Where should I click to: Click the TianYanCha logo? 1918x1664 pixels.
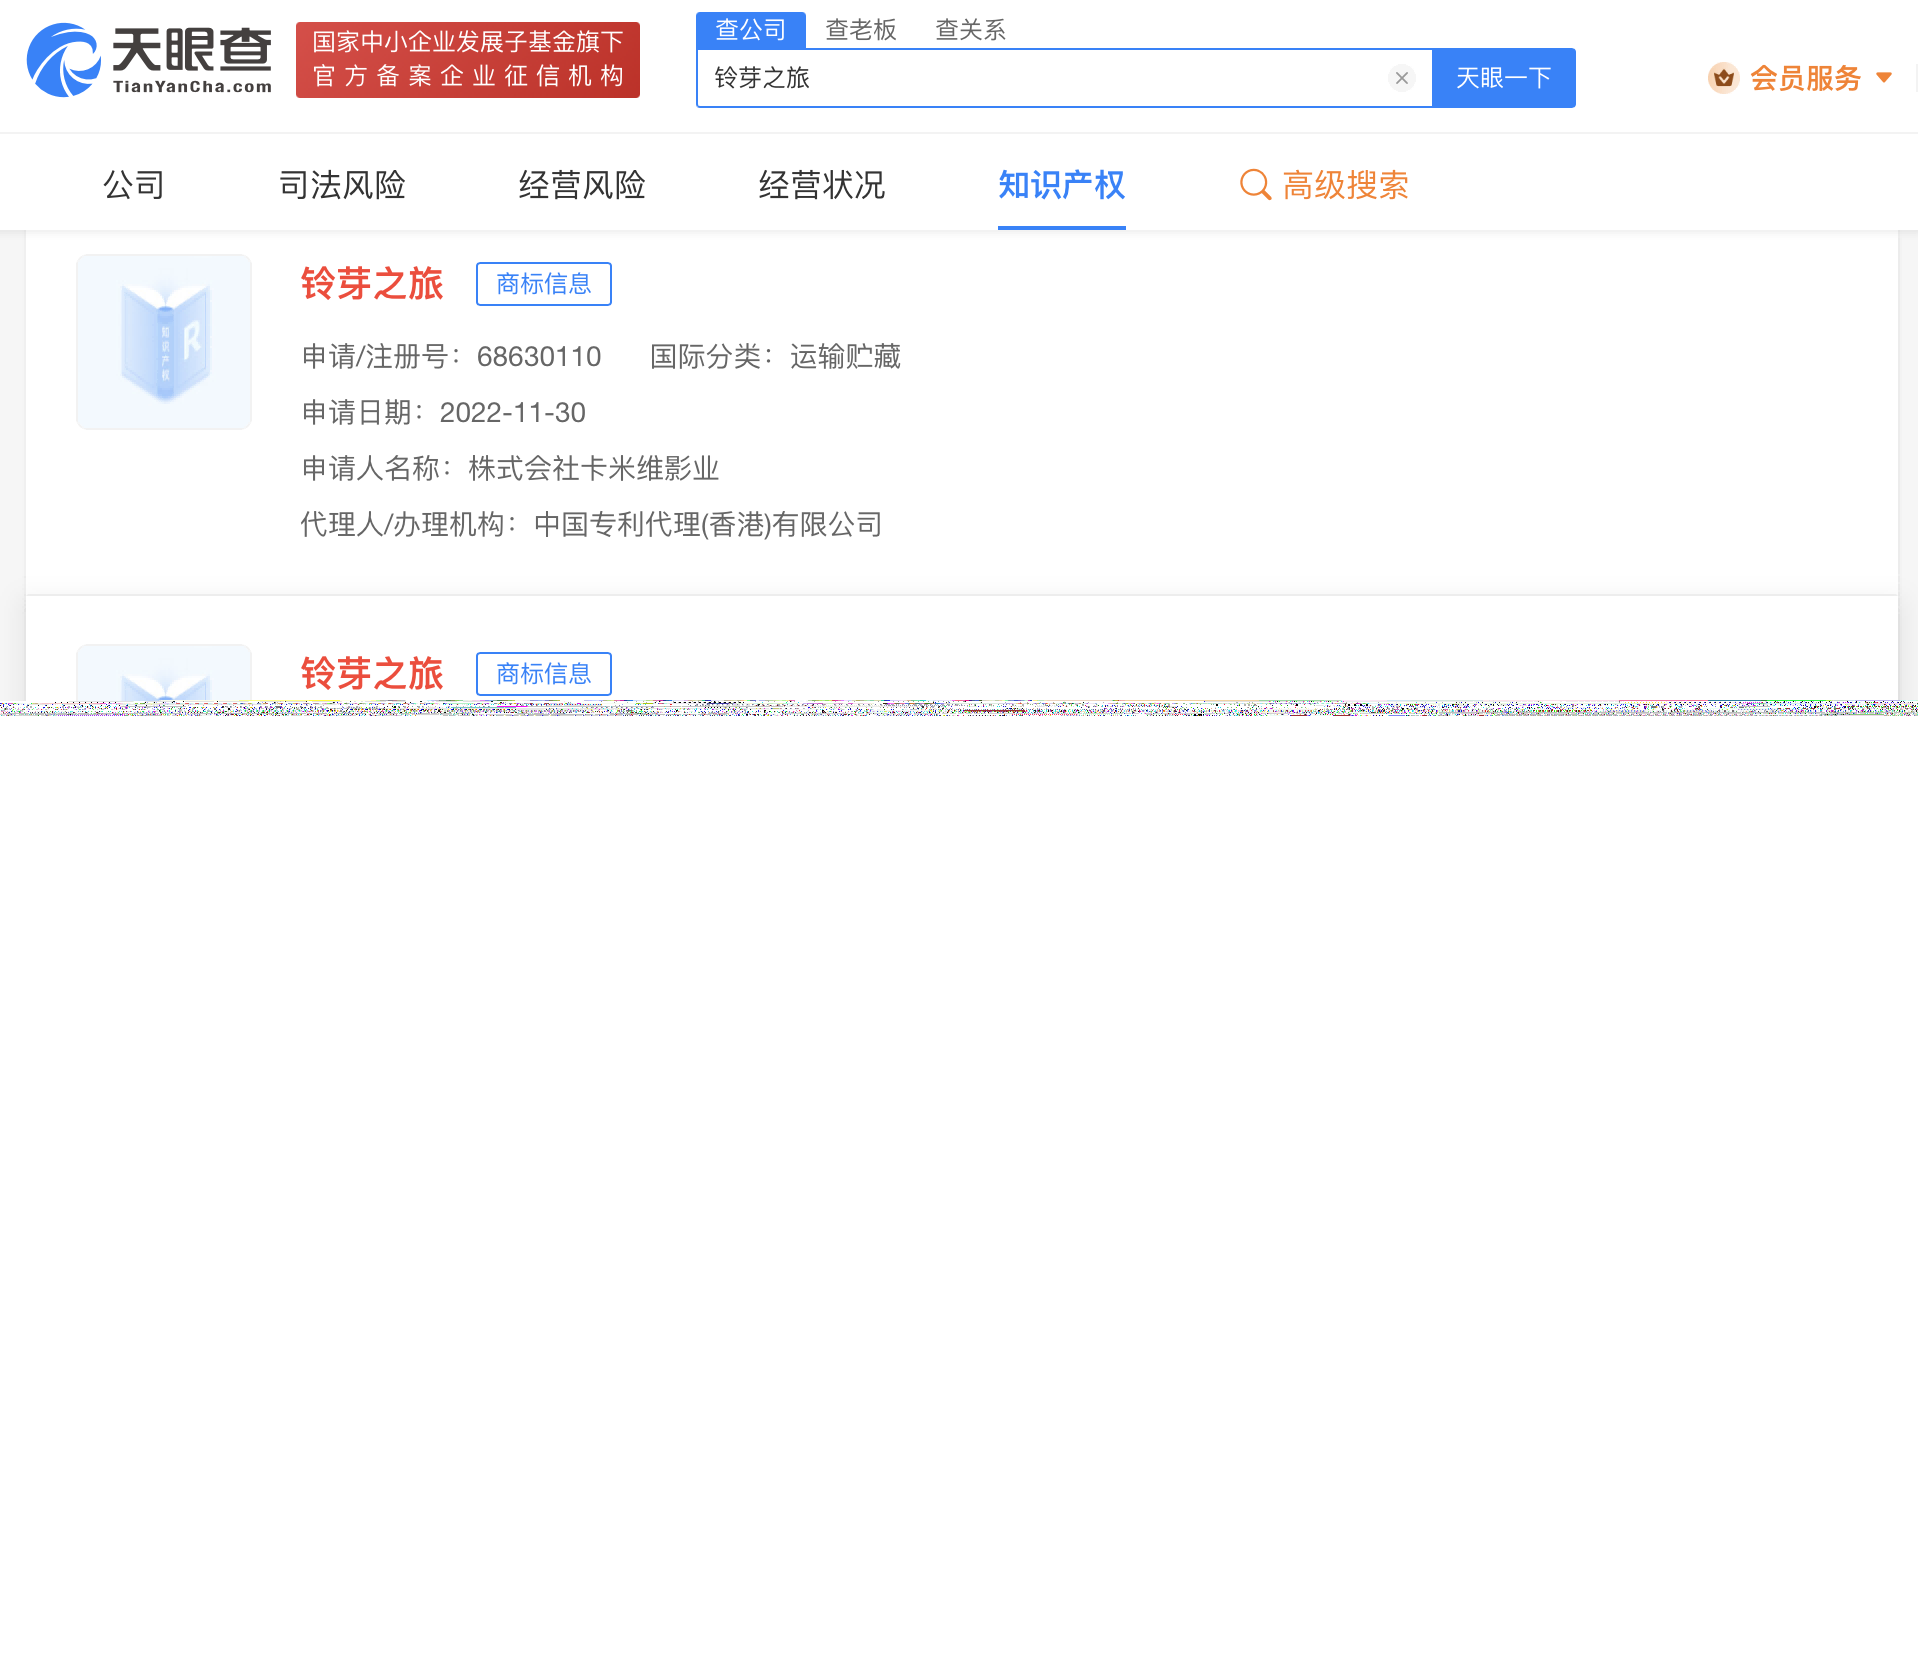tap(149, 60)
